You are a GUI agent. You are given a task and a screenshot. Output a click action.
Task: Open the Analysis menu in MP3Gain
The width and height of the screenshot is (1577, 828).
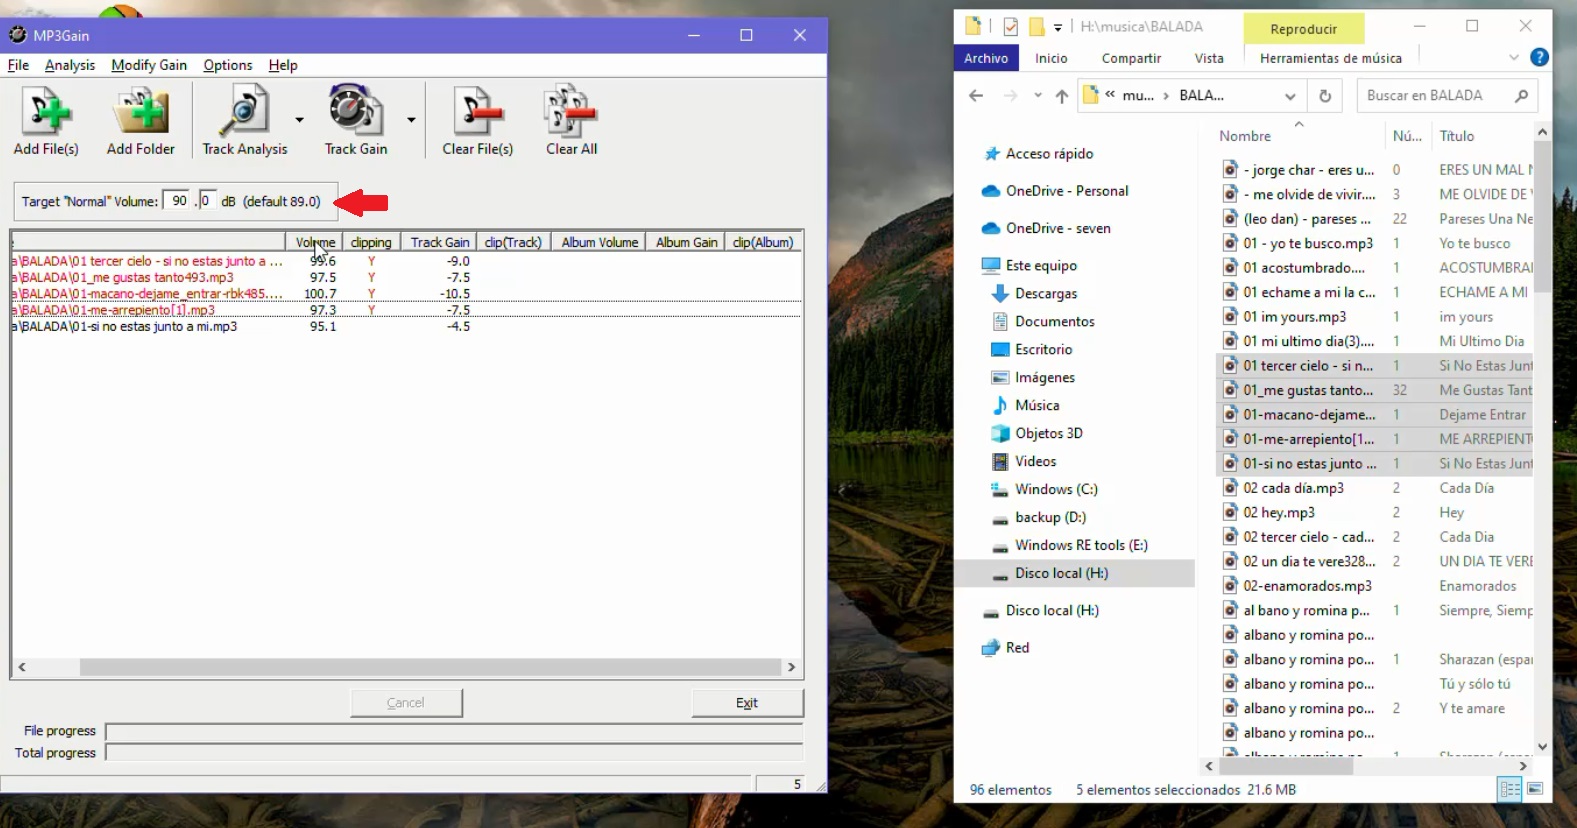pyautogui.click(x=70, y=65)
